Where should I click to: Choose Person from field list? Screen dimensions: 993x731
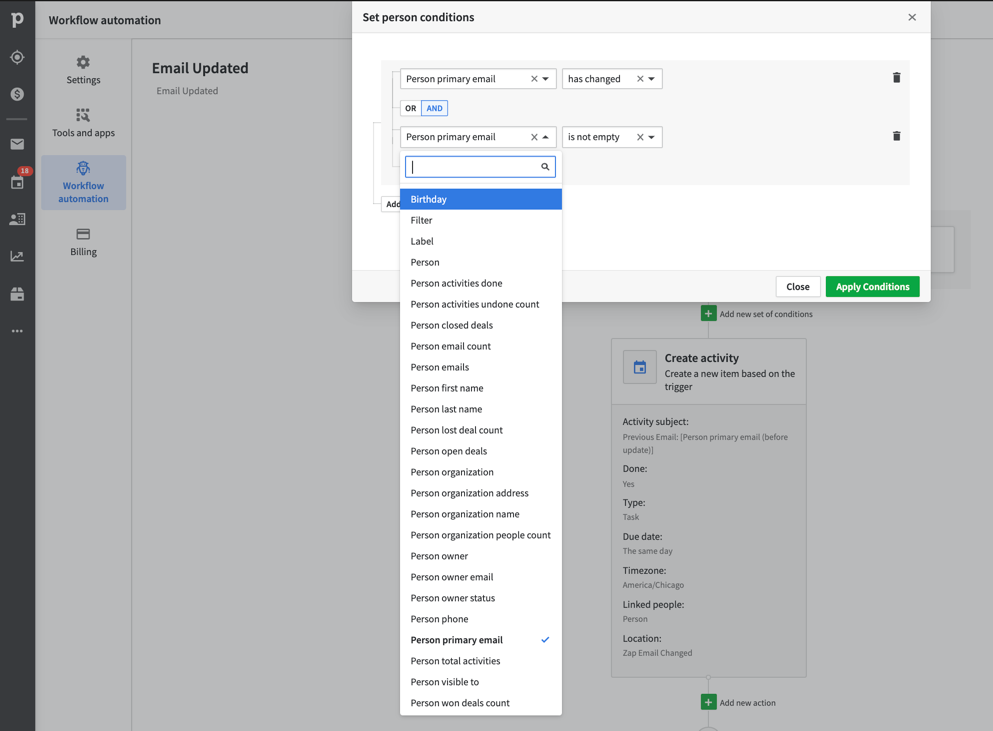pyautogui.click(x=481, y=262)
